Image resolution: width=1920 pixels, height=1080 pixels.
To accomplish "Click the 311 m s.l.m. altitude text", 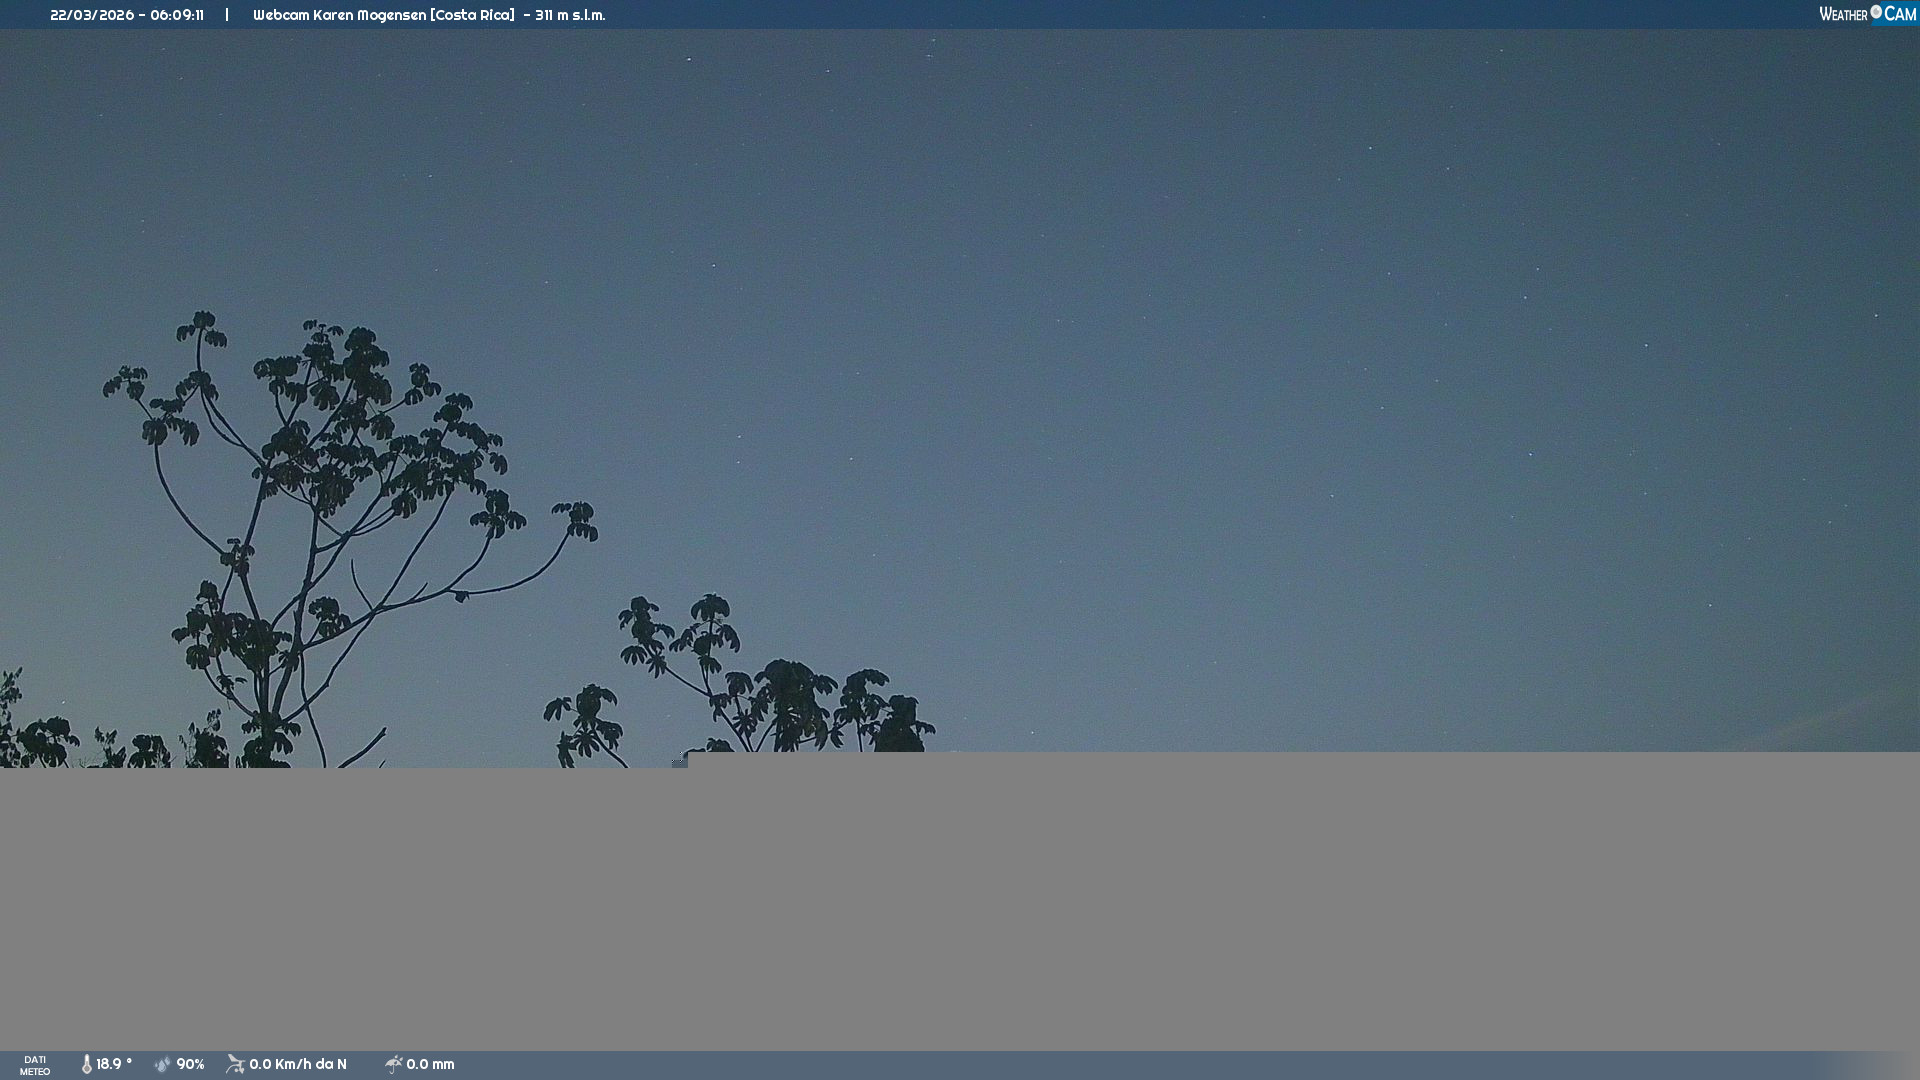I will (570, 15).
